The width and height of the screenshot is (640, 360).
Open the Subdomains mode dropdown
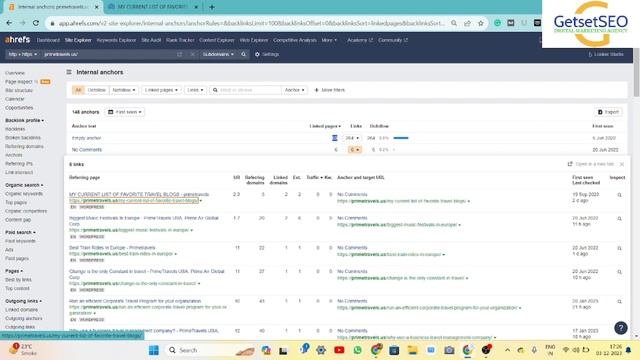tap(218, 54)
